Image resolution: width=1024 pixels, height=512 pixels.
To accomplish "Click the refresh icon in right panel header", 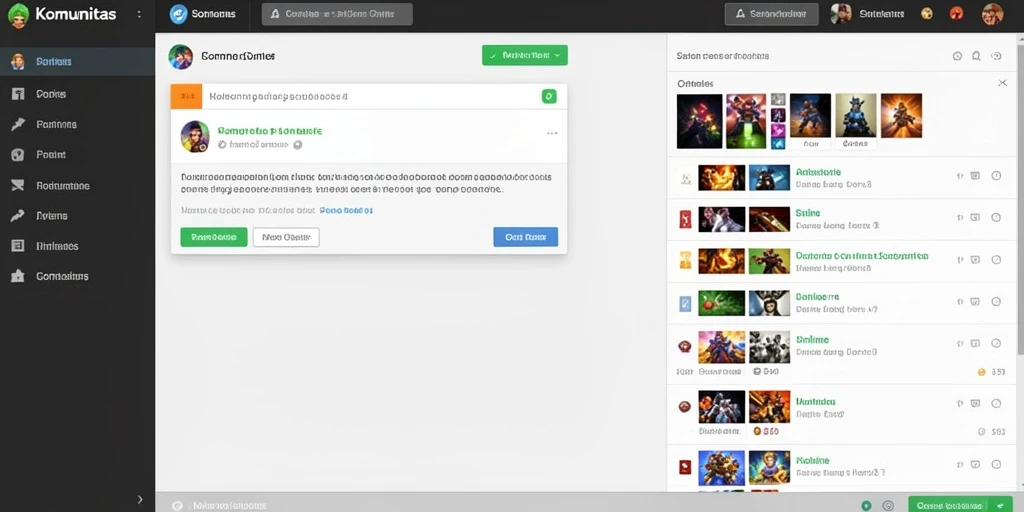I will click(996, 56).
